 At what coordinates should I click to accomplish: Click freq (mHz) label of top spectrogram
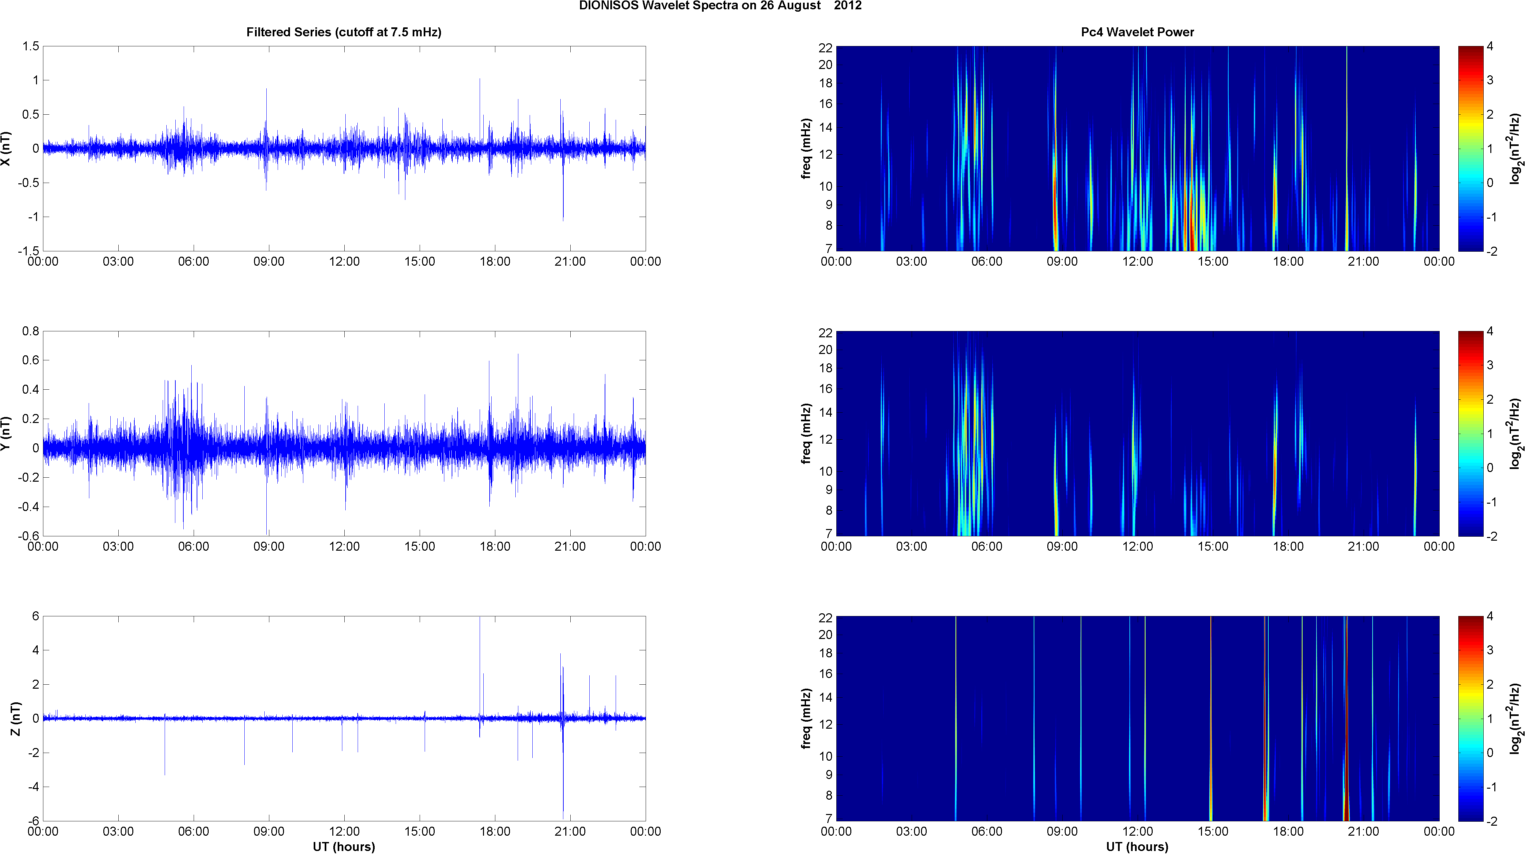pos(806,148)
